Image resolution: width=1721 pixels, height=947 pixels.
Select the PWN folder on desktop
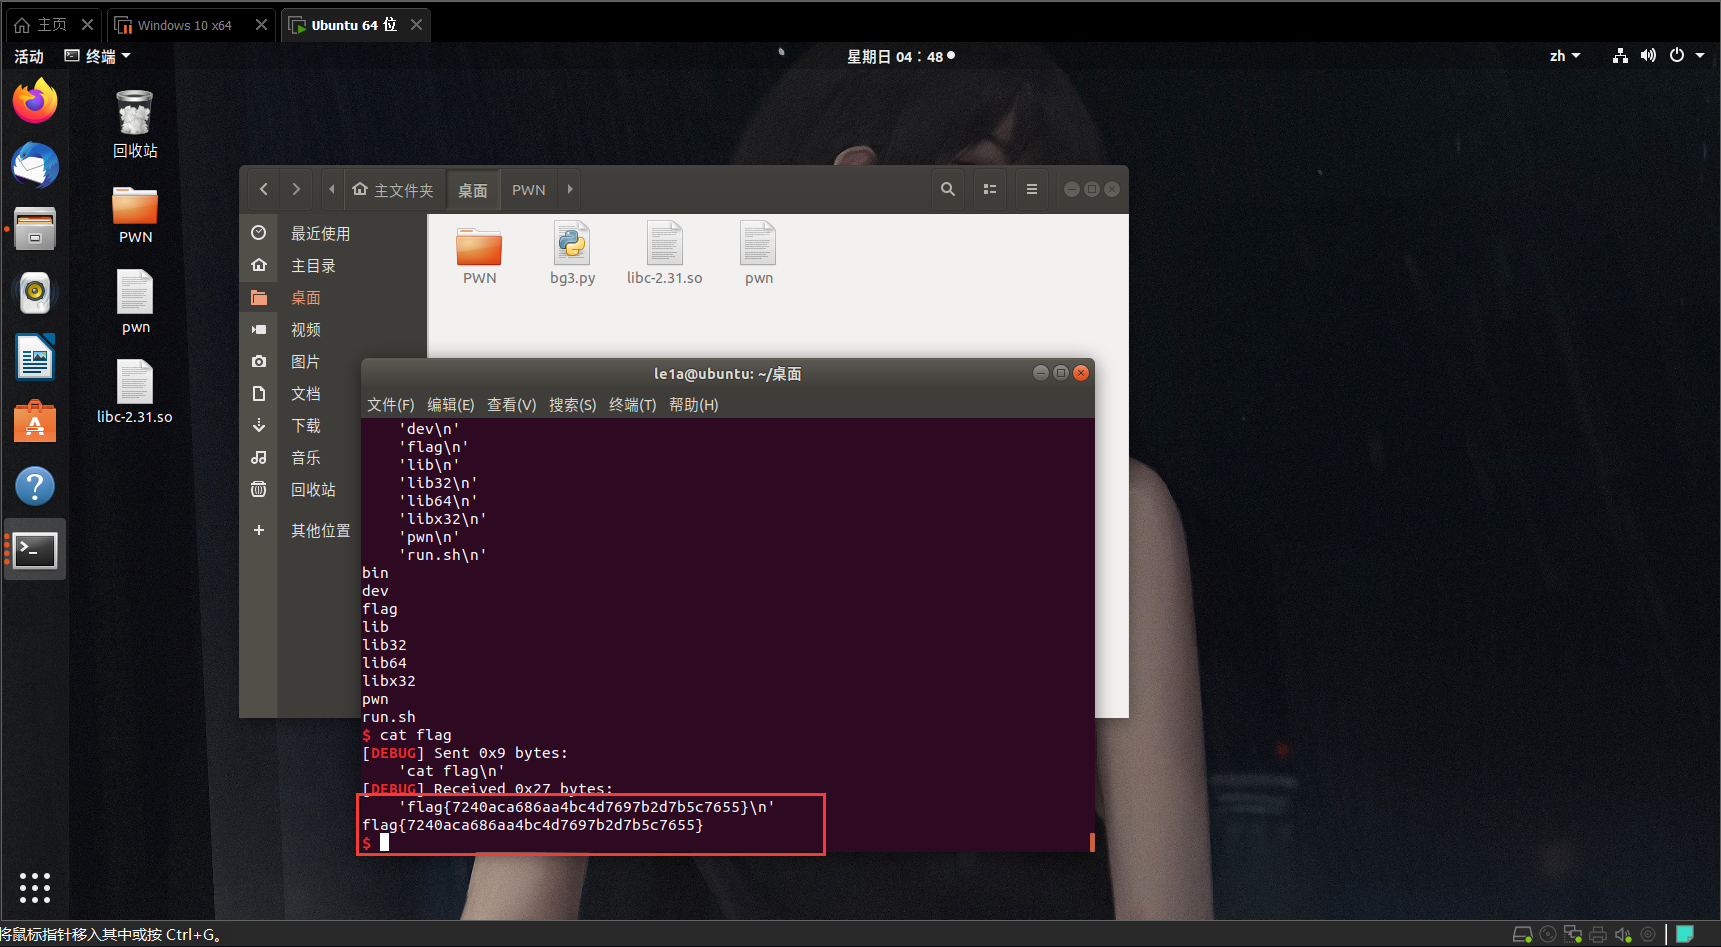tap(135, 215)
